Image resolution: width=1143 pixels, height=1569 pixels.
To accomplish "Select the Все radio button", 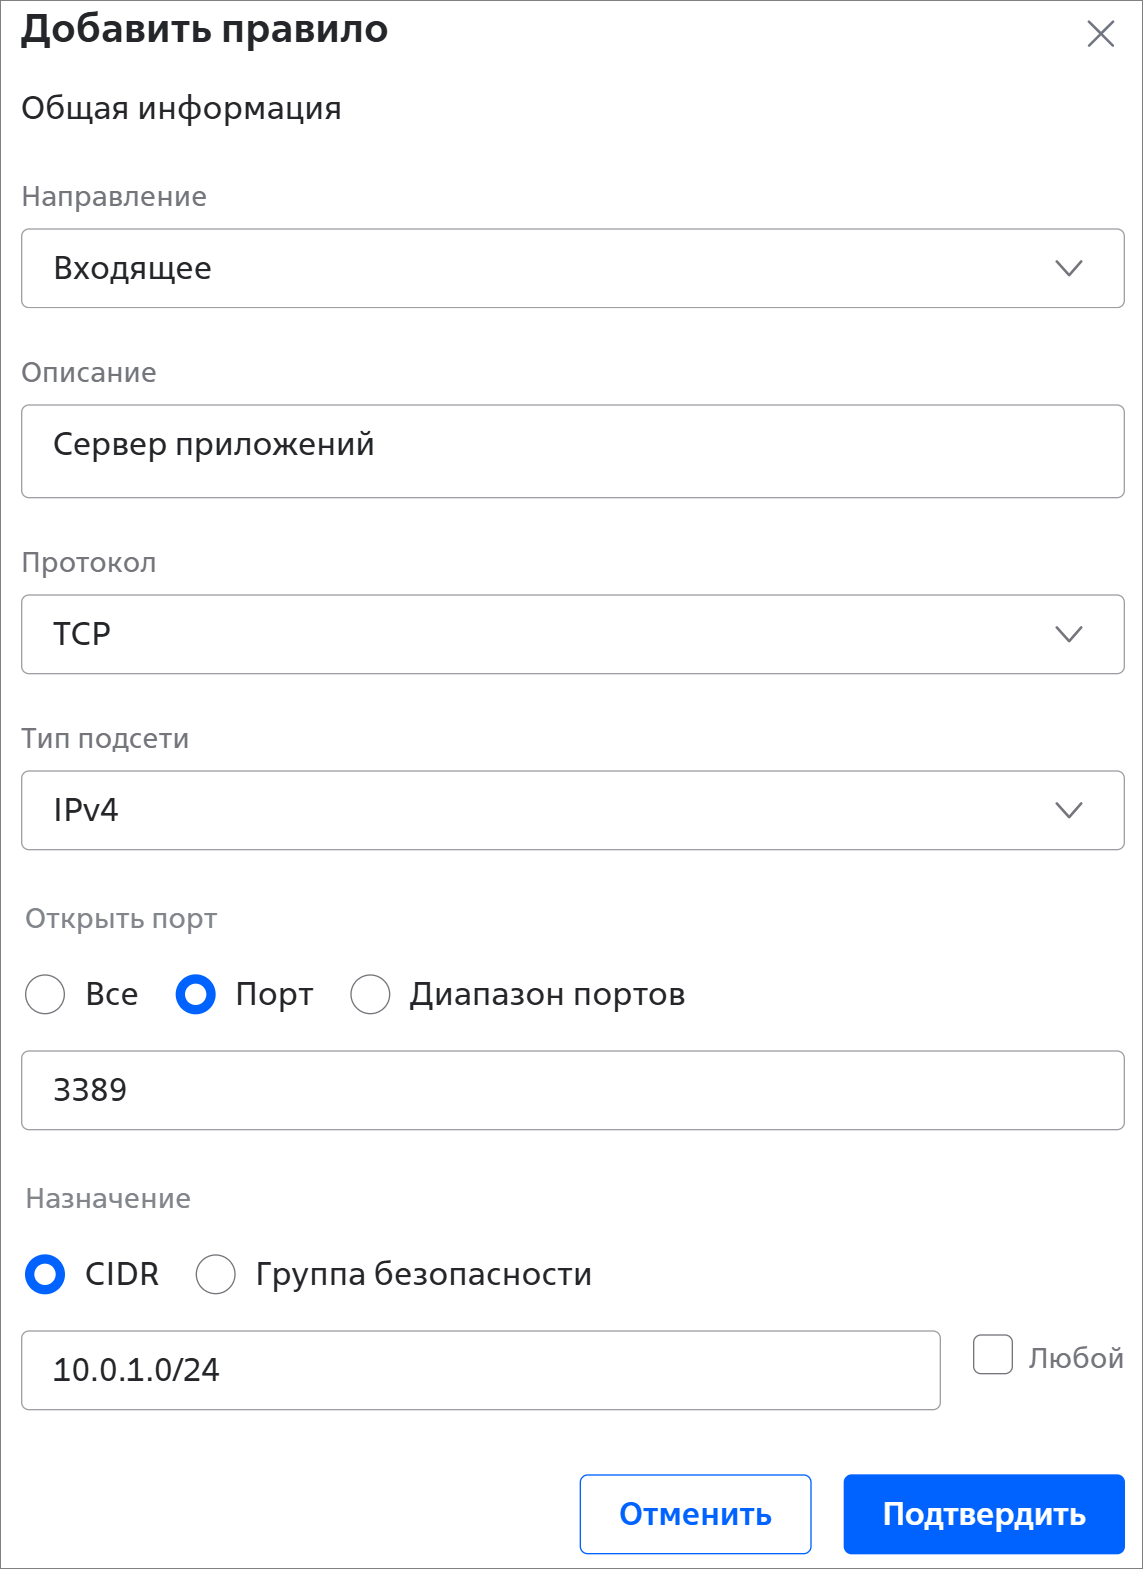I will [45, 995].
